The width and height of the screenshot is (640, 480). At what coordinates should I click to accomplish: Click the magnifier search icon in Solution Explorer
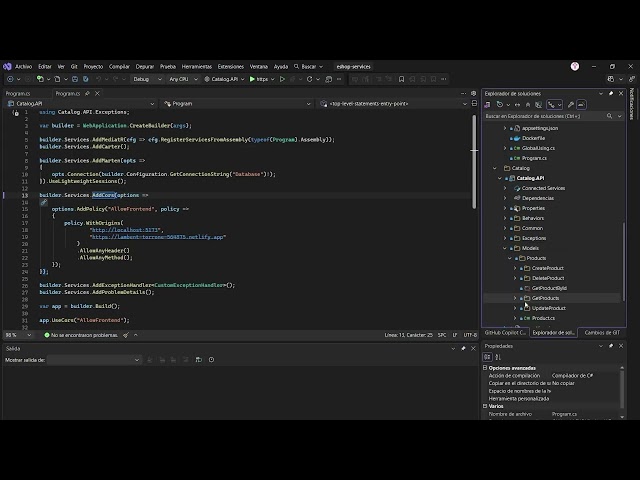coord(609,116)
